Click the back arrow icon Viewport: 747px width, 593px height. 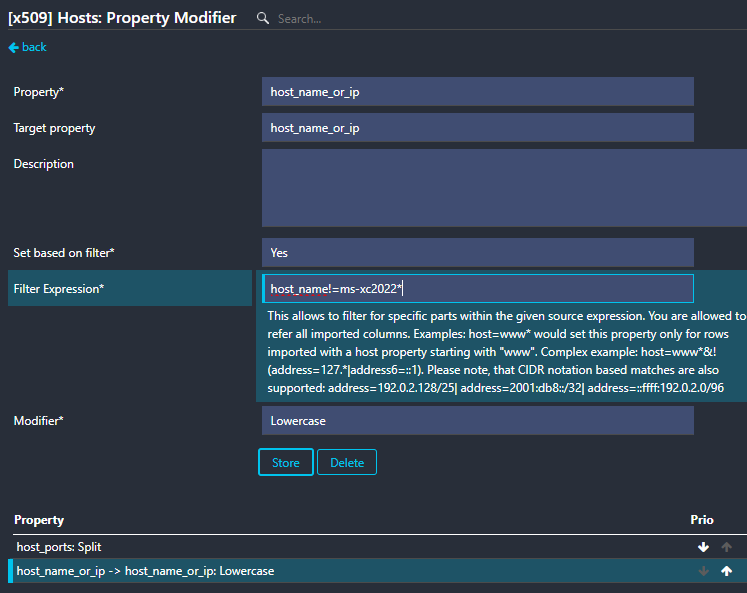tap(13, 47)
